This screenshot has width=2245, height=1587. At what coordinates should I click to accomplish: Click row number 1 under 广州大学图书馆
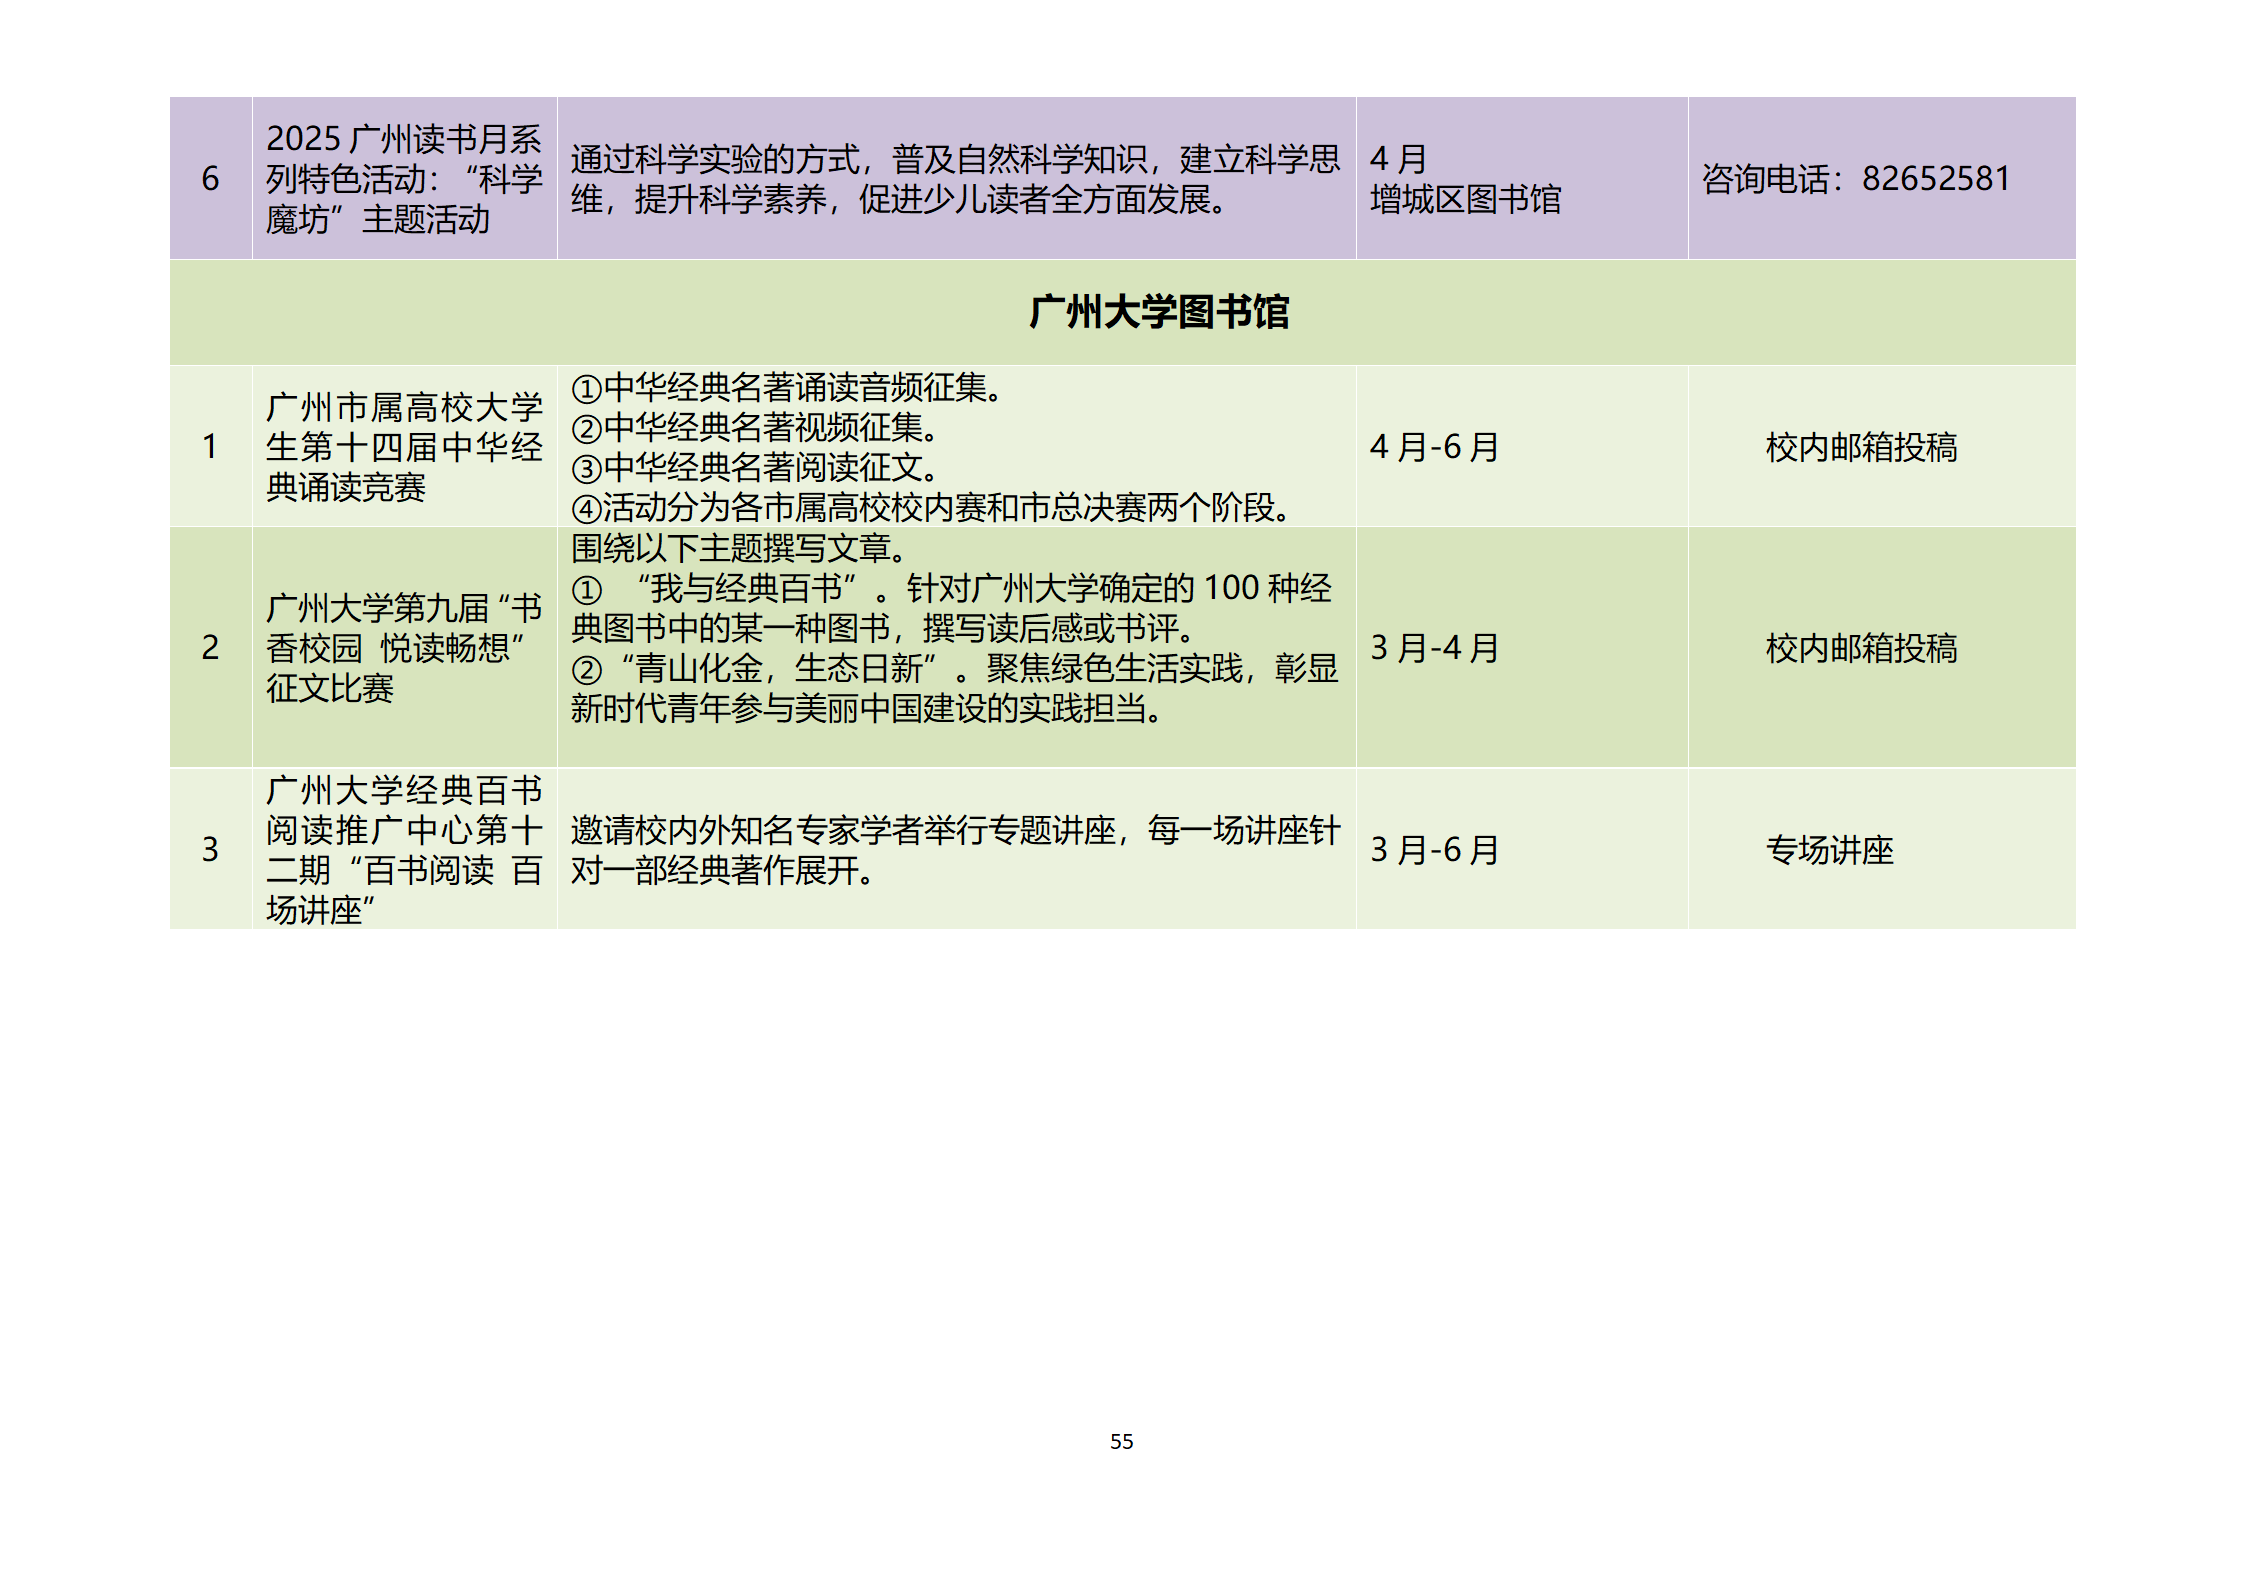point(210,447)
